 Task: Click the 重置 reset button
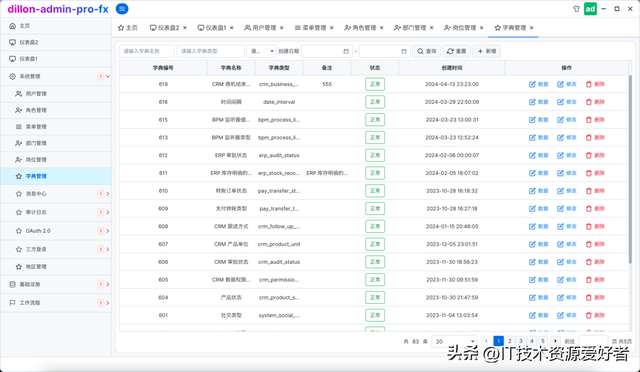tap(456, 51)
